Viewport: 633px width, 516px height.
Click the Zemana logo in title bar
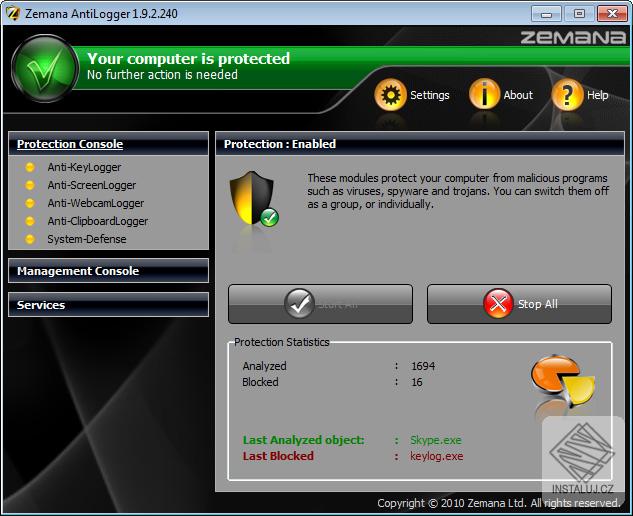point(13,14)
